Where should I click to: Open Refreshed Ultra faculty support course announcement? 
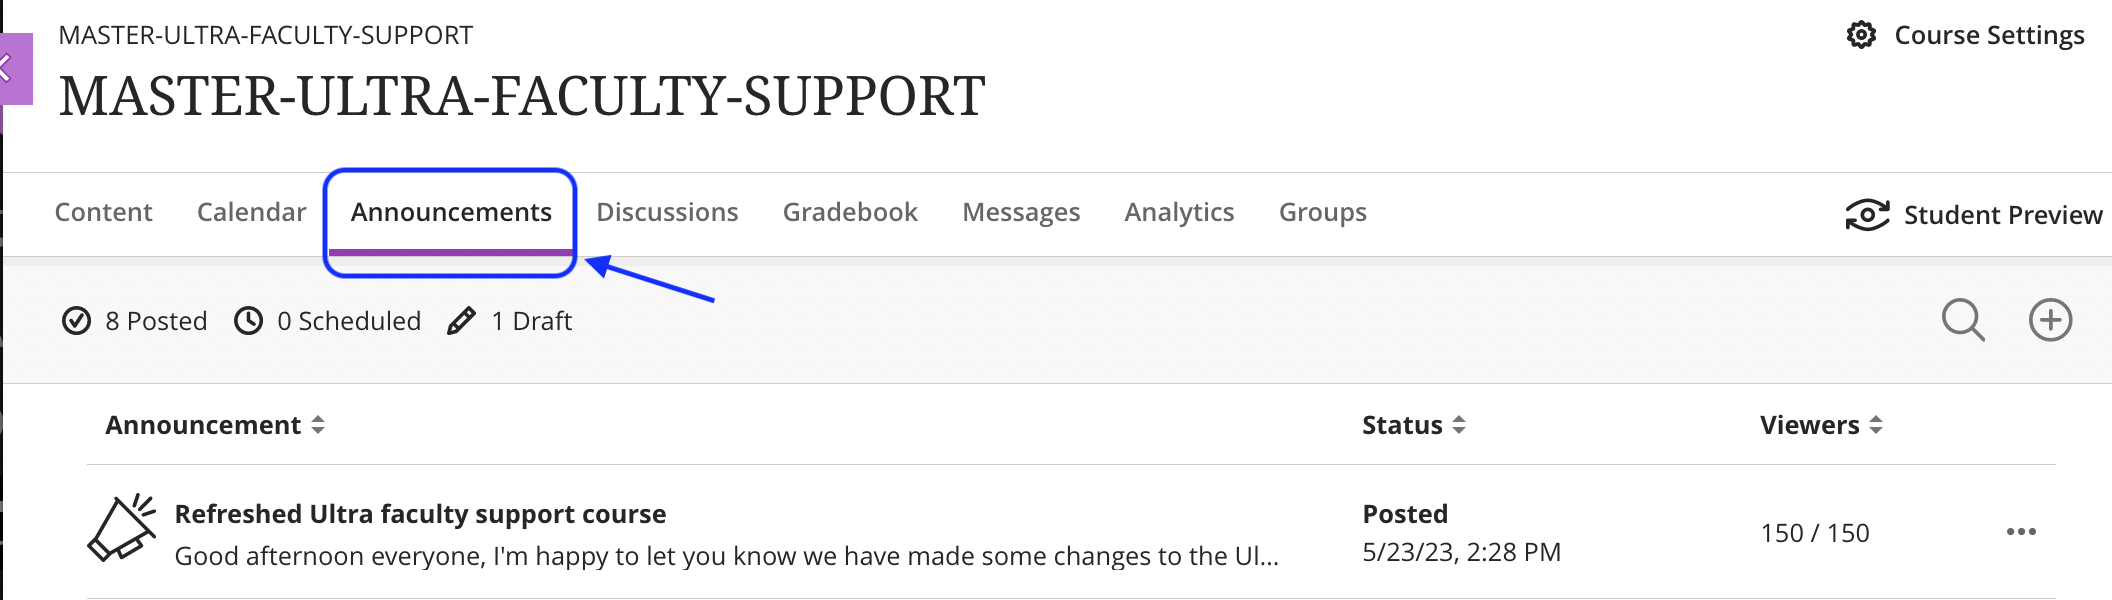pyautogui.click(x=420, y=514)
